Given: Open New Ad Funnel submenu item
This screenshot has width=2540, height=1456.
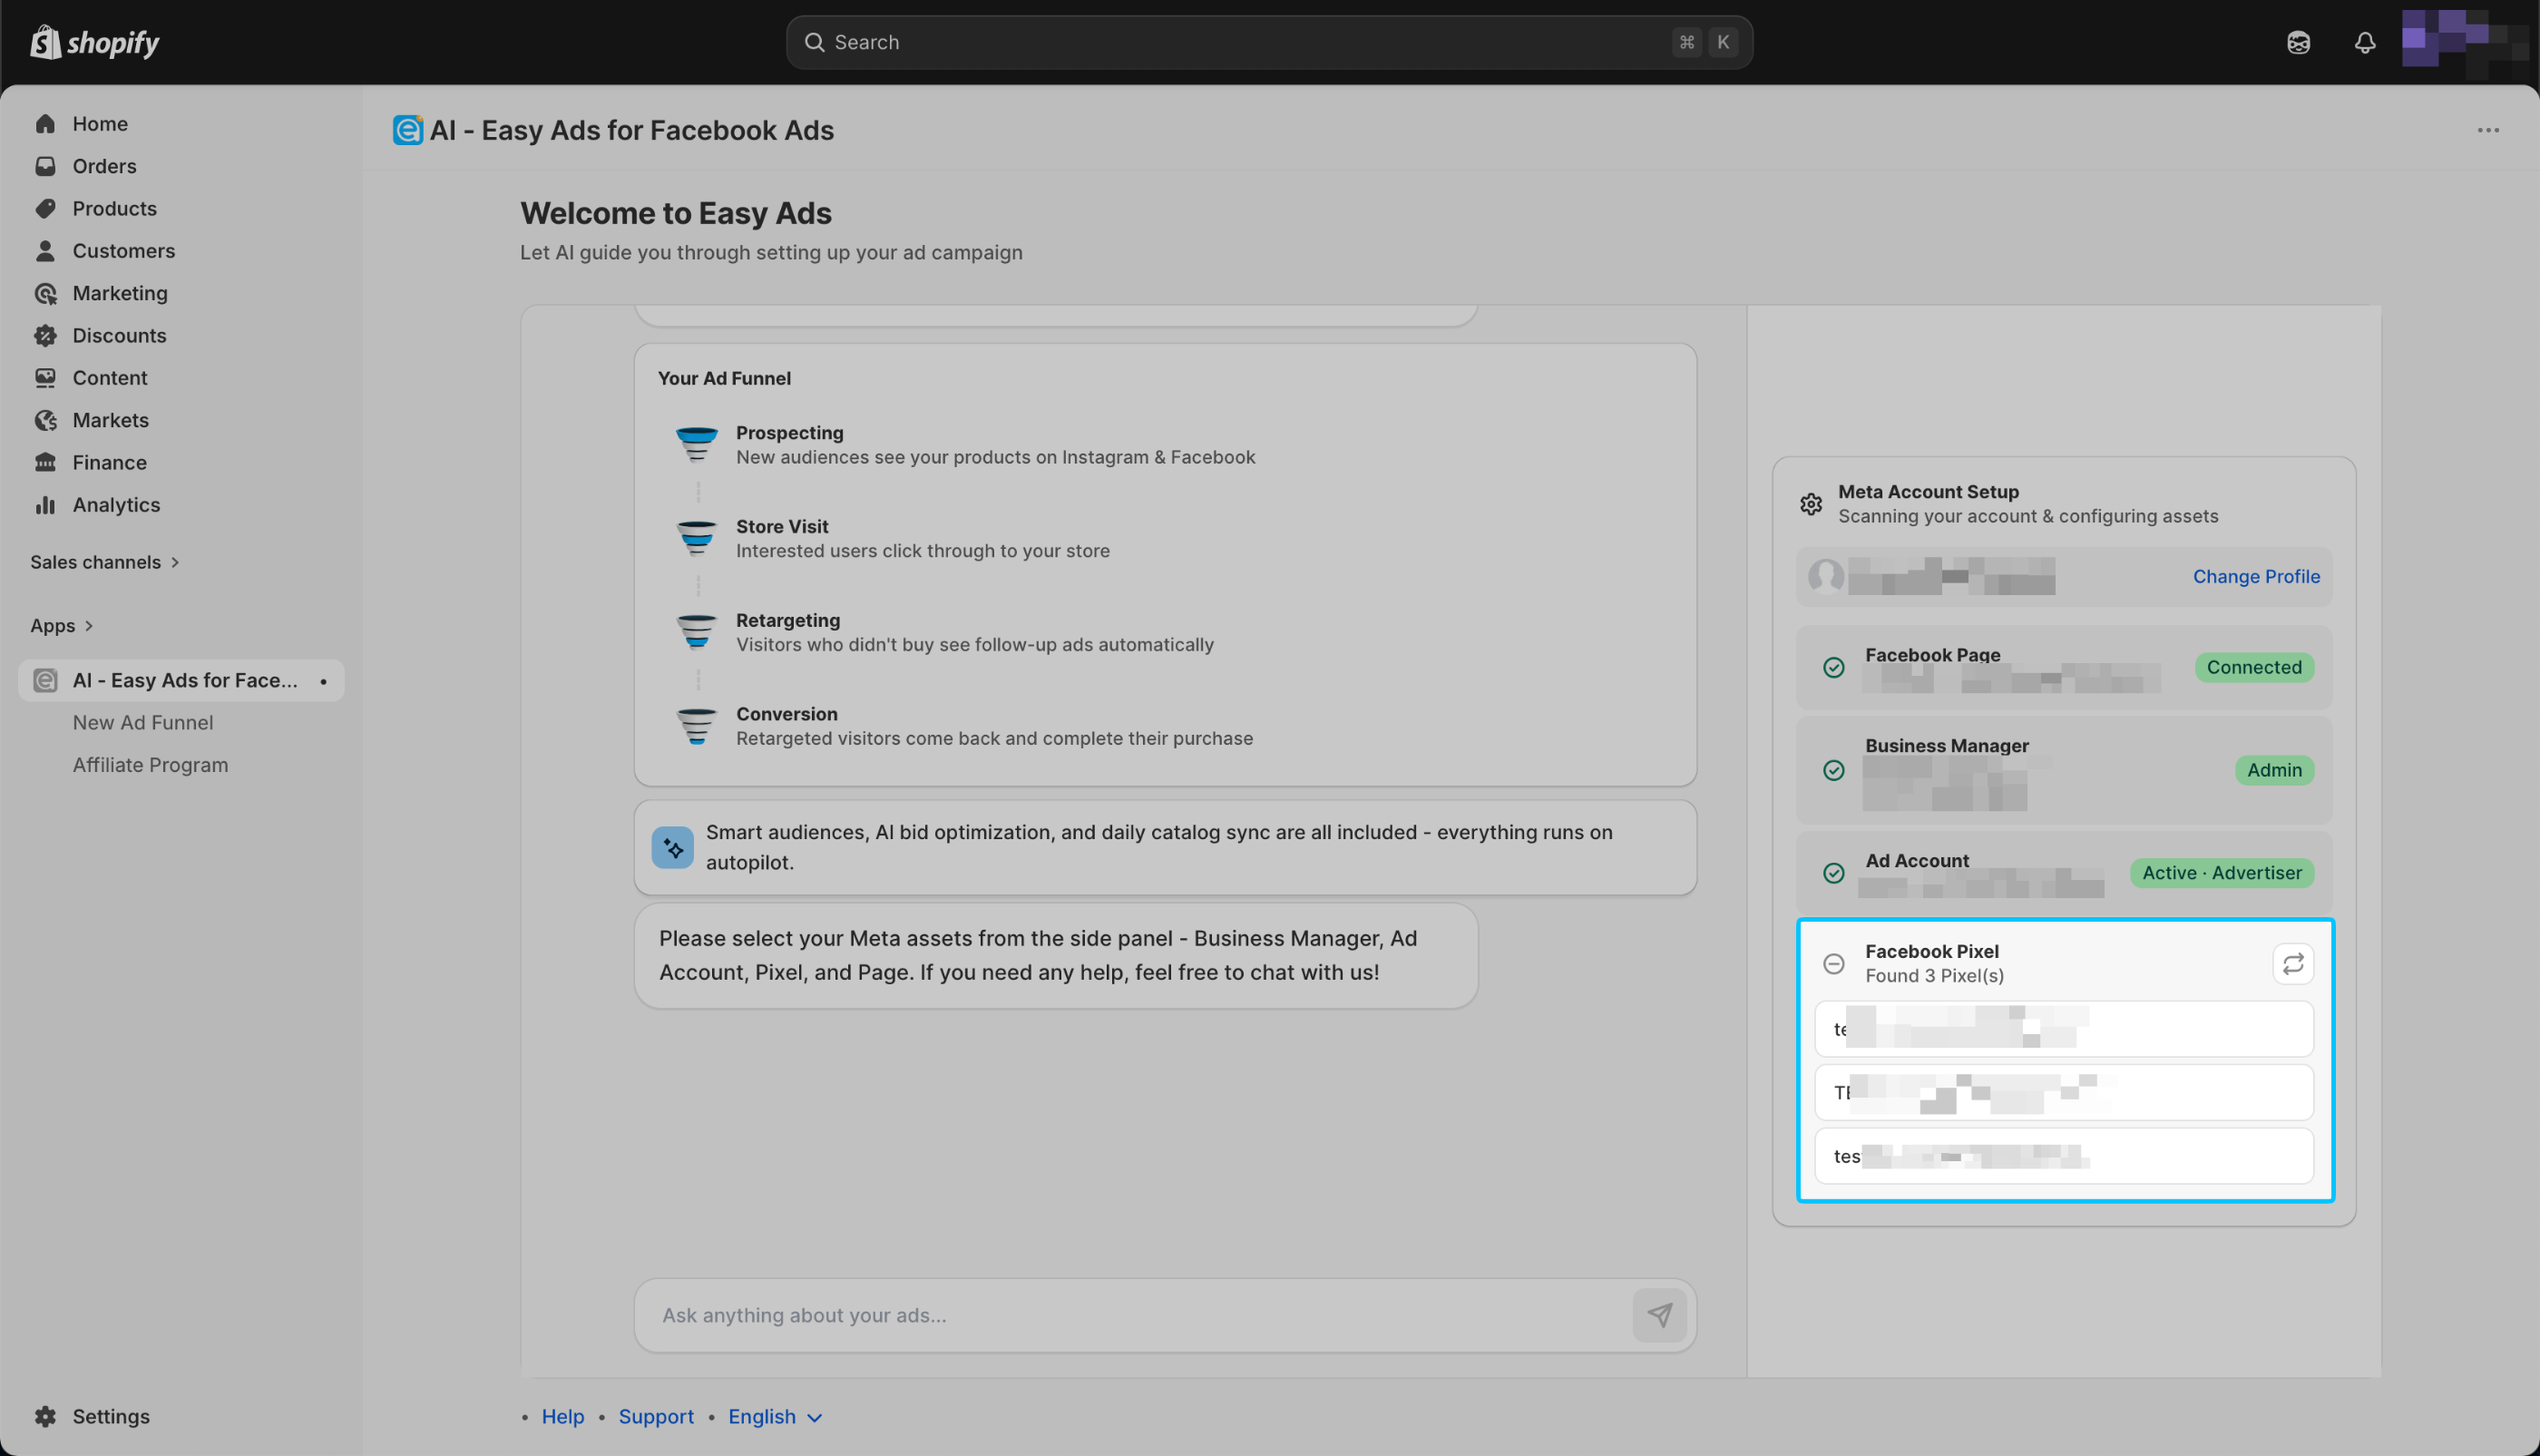Looking at the screenshot, I should pos(142,722).
